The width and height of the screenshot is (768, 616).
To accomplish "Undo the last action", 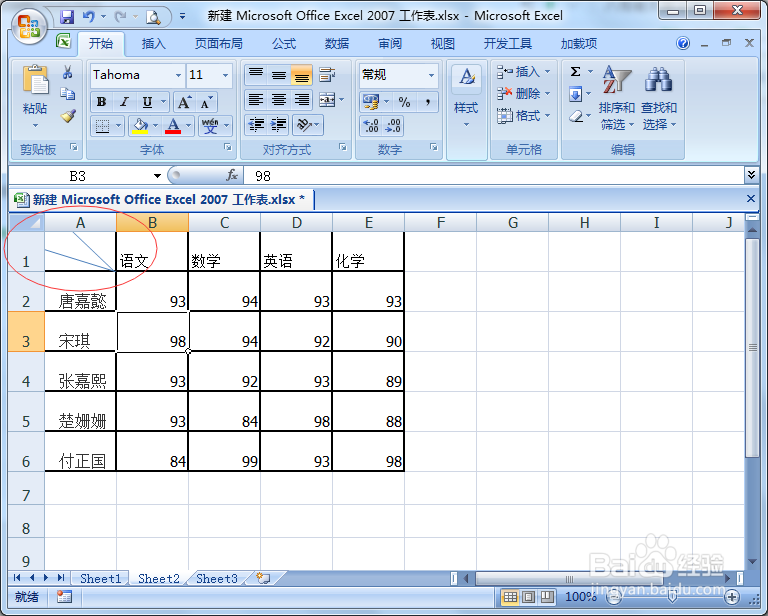I will (x=89, y=17).
